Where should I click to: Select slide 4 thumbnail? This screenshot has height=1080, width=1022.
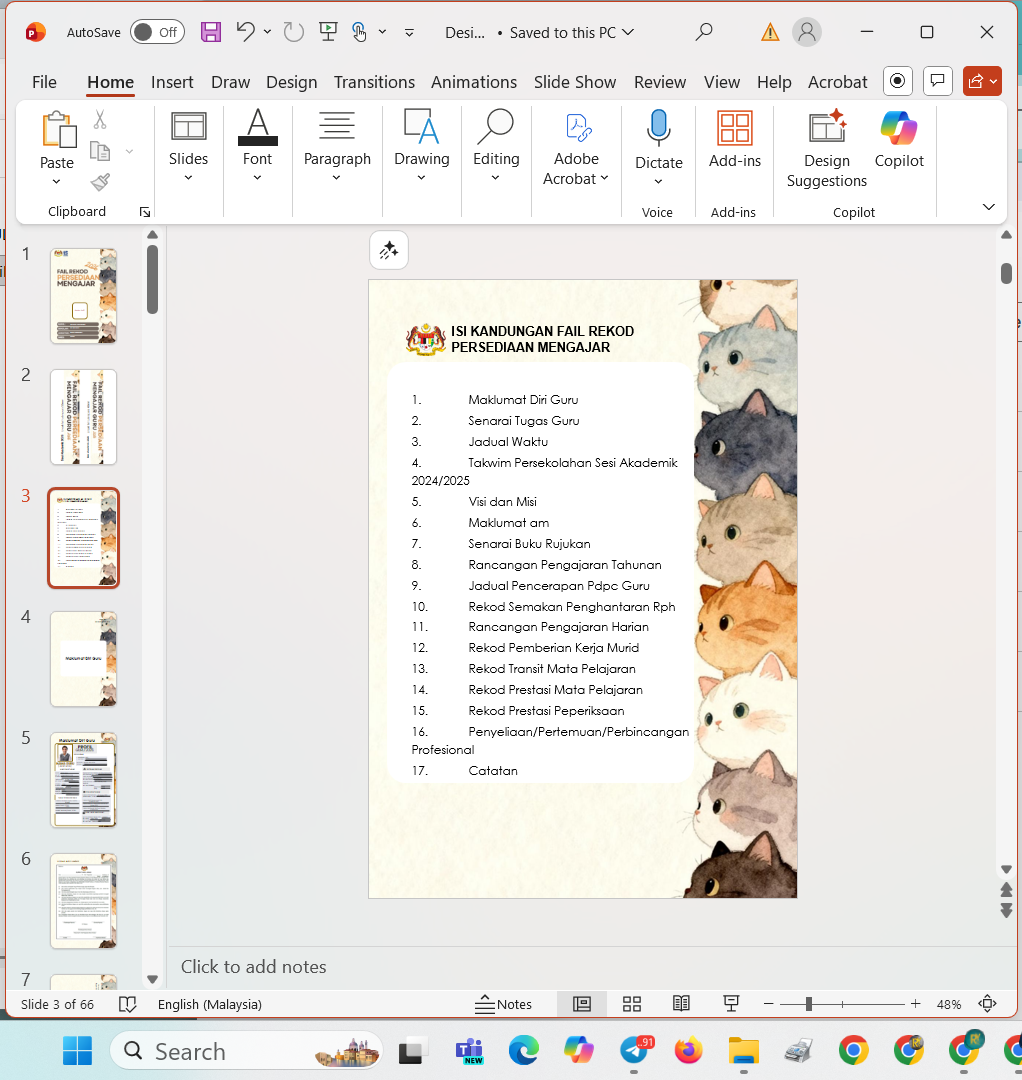(84, 659)
